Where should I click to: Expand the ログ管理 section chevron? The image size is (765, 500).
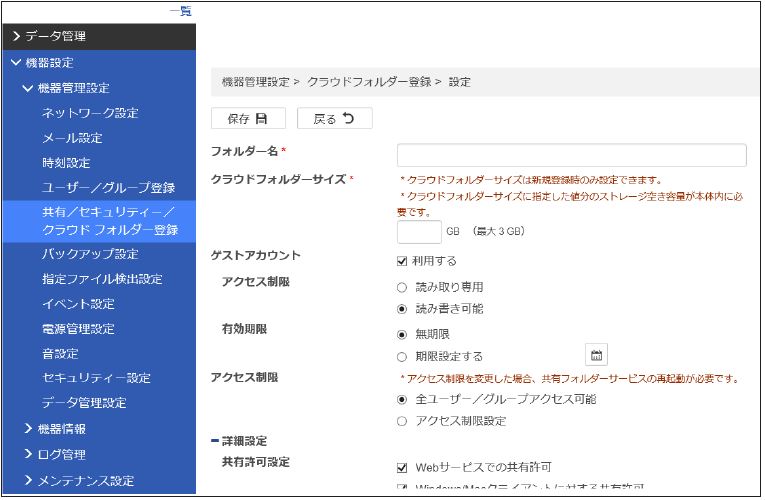(x=28, y=454)
